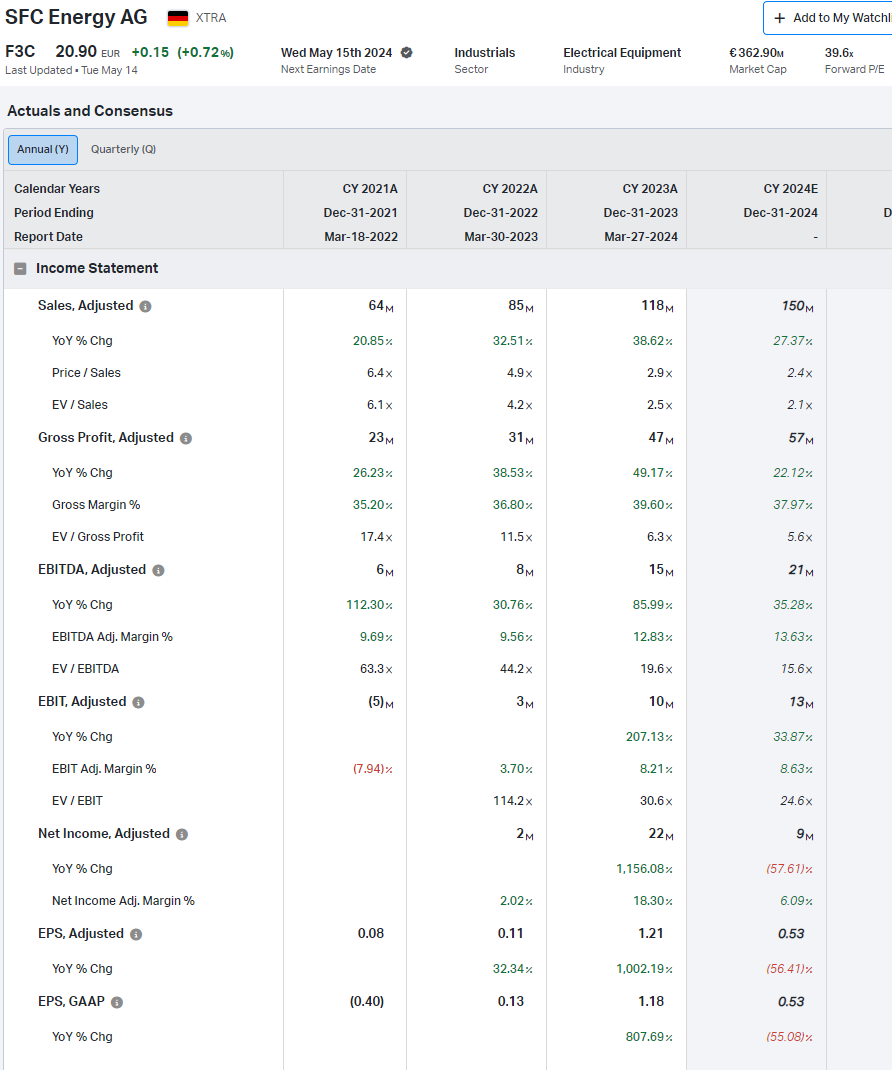Click the EV / EBIT row label
892x1070 pixels.
click(x=77, y=801)
